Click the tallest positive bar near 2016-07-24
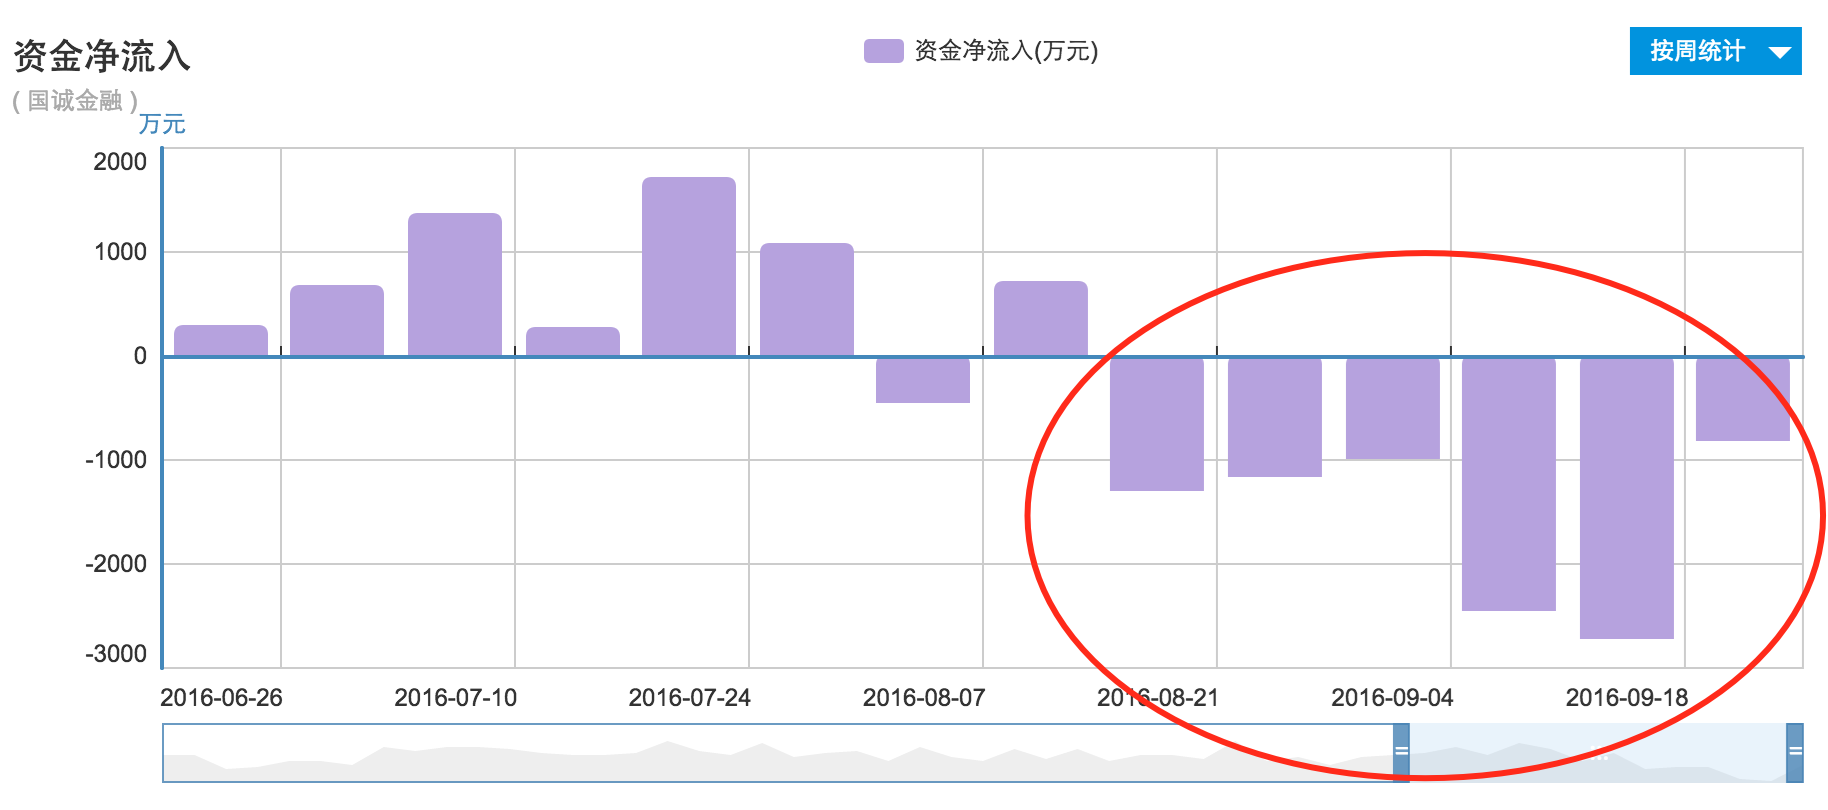 (689, 267)
